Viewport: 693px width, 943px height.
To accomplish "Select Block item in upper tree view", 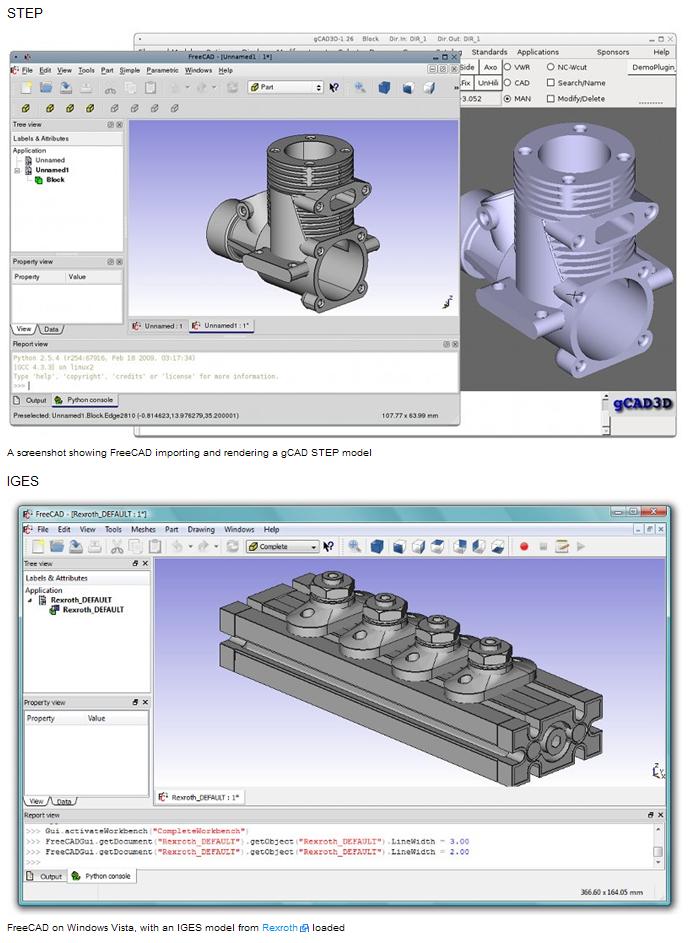I will (x=55, y=180).
